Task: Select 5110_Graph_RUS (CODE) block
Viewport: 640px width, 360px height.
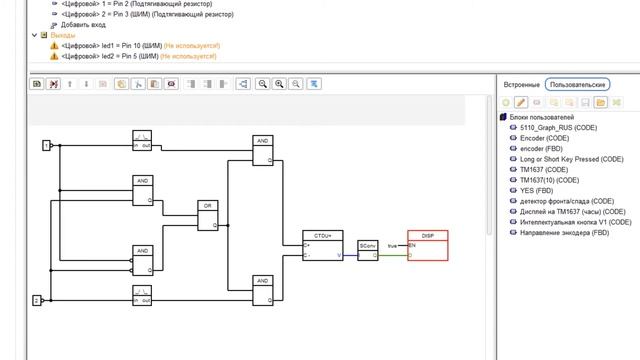Action: [x=558, y=128]
